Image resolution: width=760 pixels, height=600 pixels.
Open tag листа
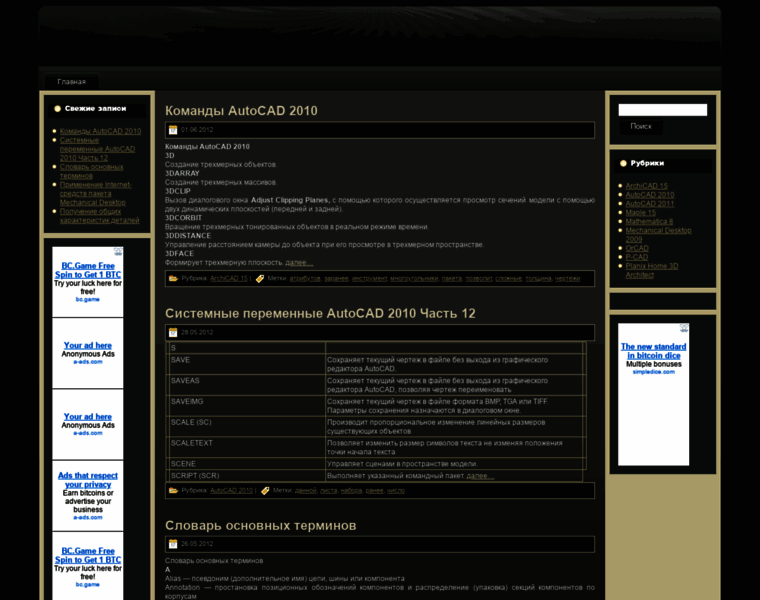point(329,490)
